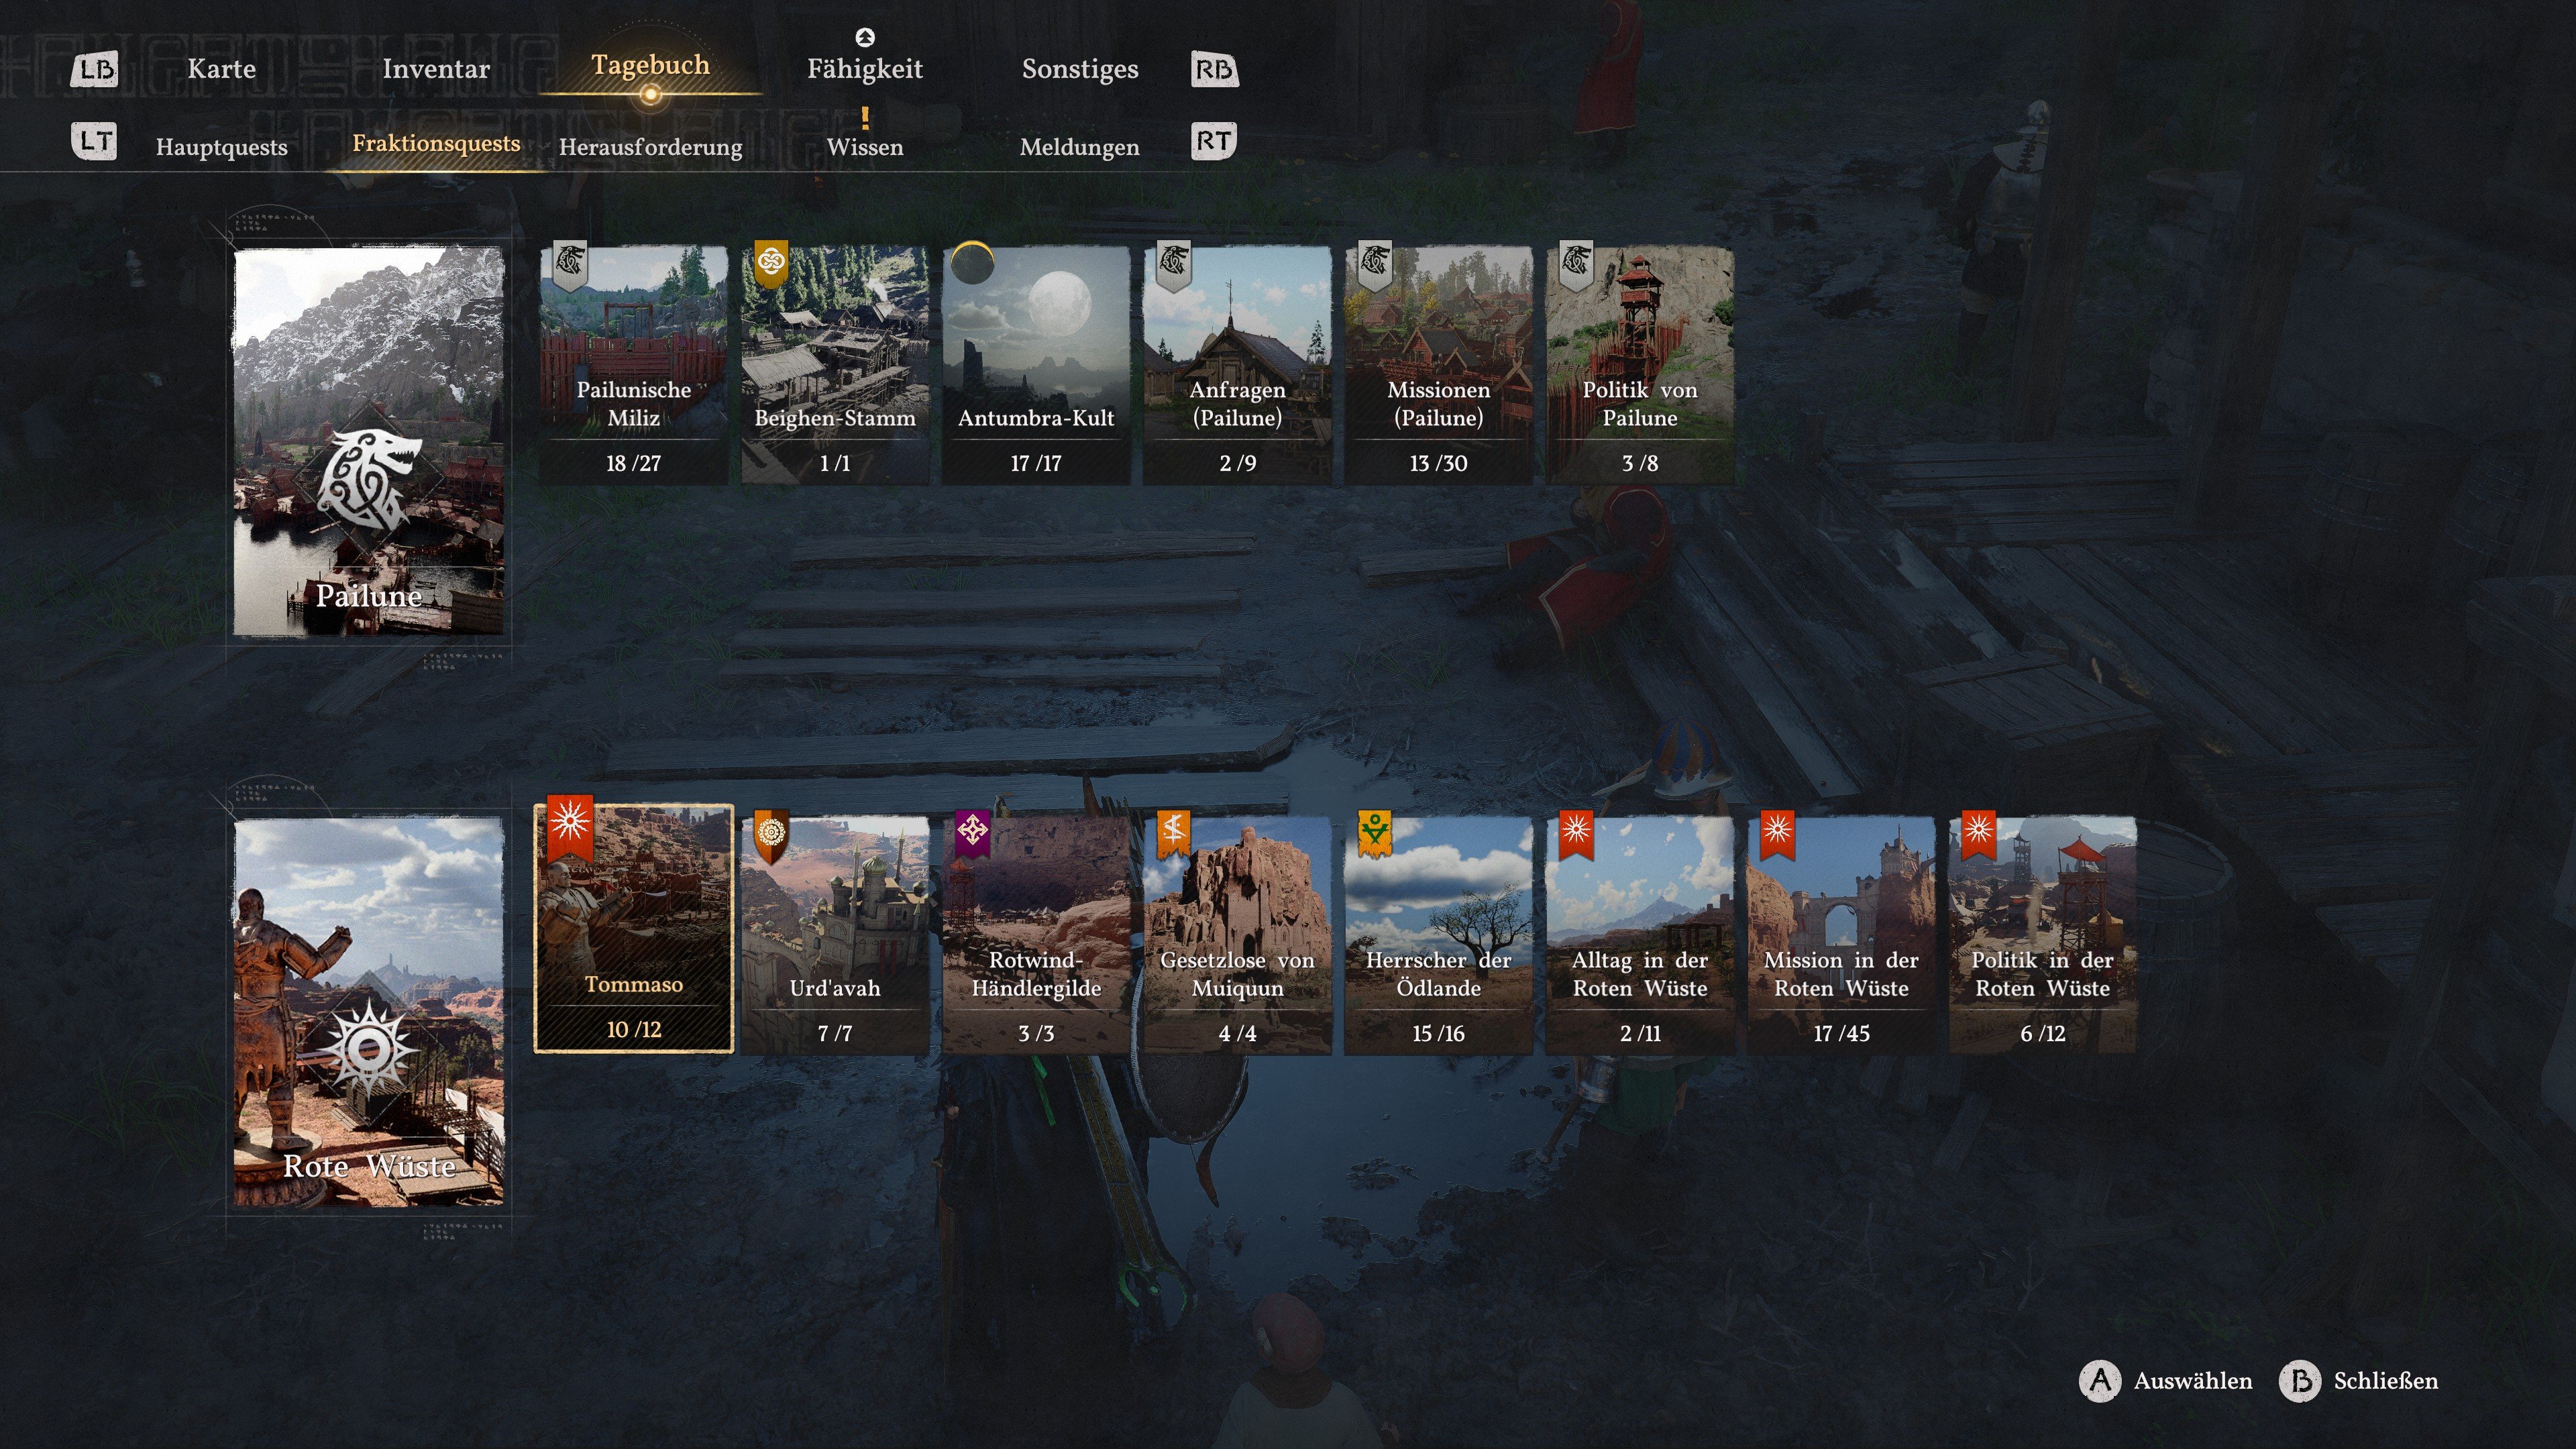Select the Meldungen sub-tab
The height and width of the screenshot is (1449, 2576).
tap(1079, 147)
